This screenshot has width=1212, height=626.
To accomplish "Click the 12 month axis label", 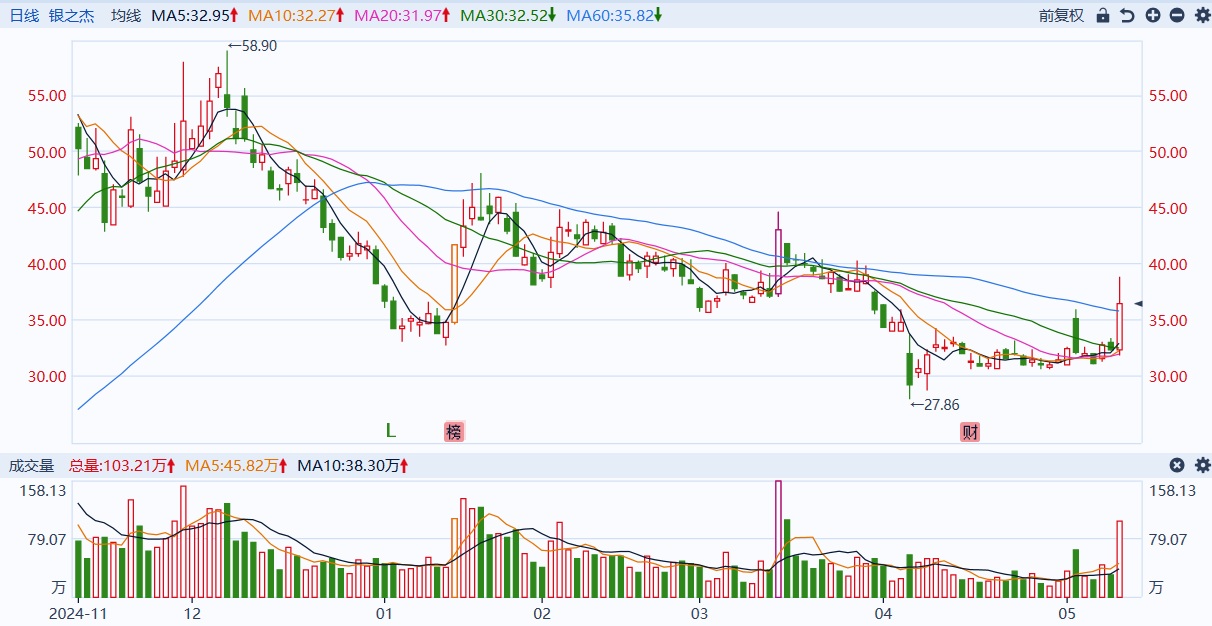I will (x=193, y=613).
